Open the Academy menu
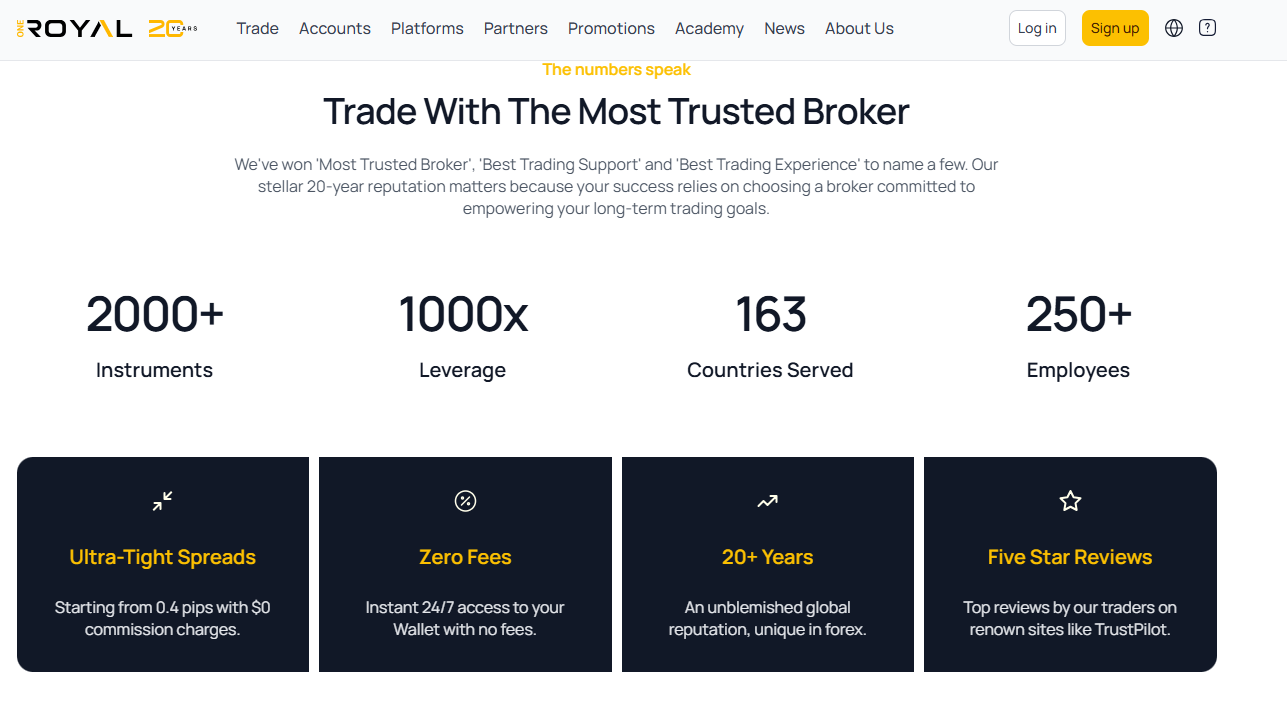This screenshot has width=1287, height=707. tap(709, 28)
